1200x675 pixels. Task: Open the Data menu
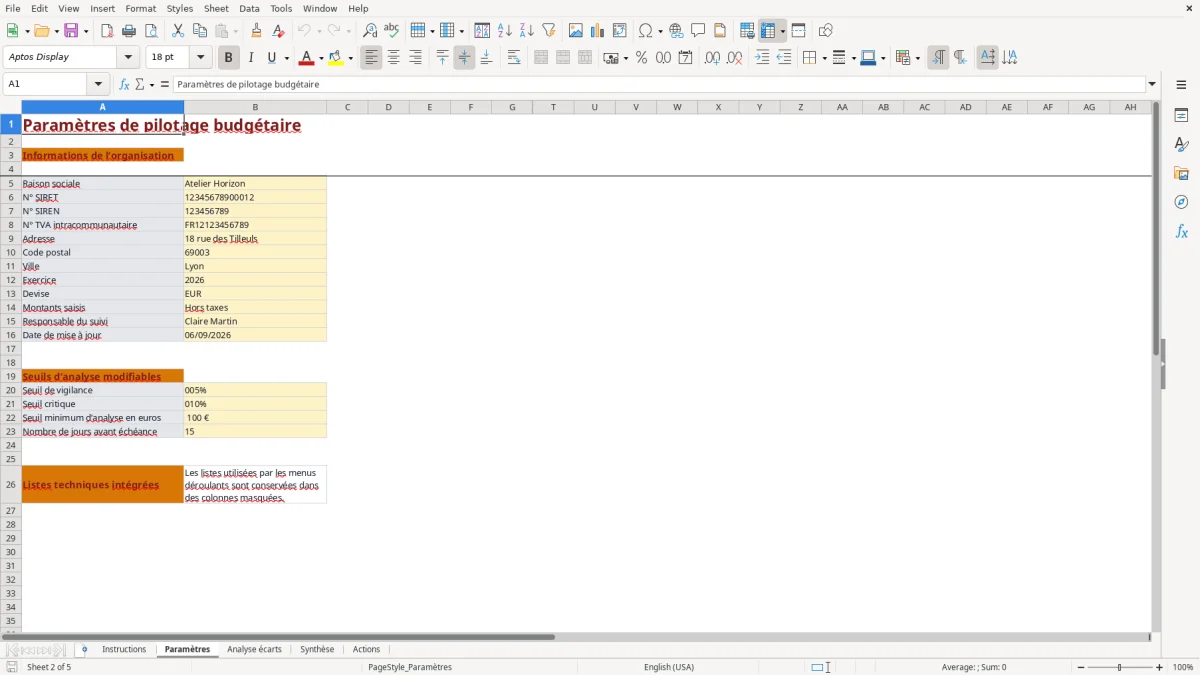tap(249, 8)
